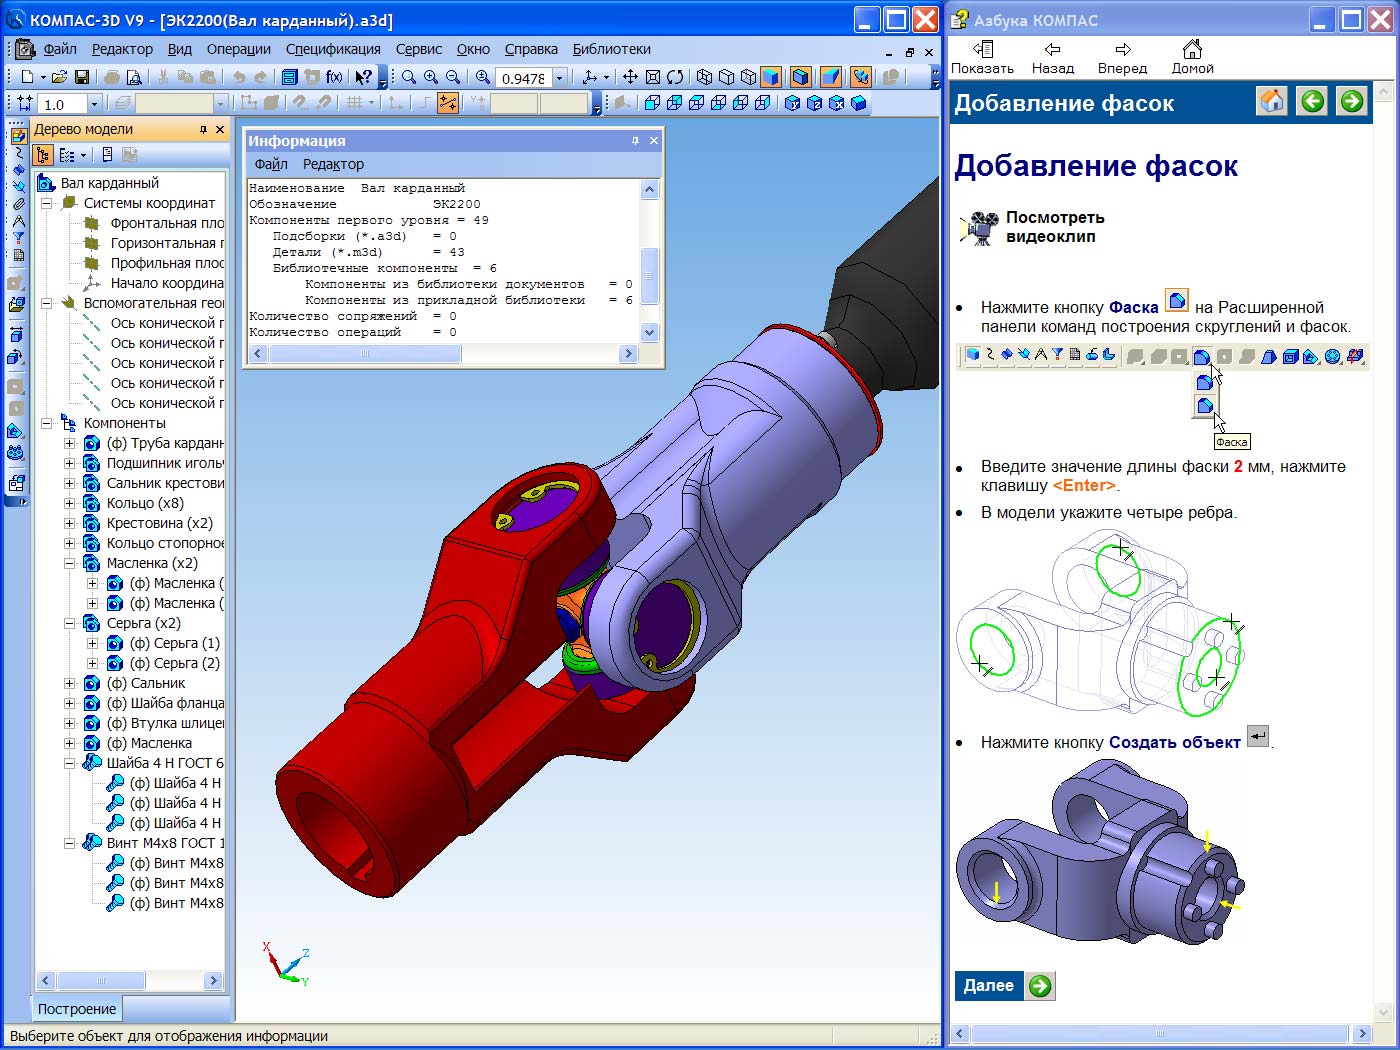Expand the (ф) Серьга (2) component
Viewport: 1400px width, 1050px height.
point(92,663)
